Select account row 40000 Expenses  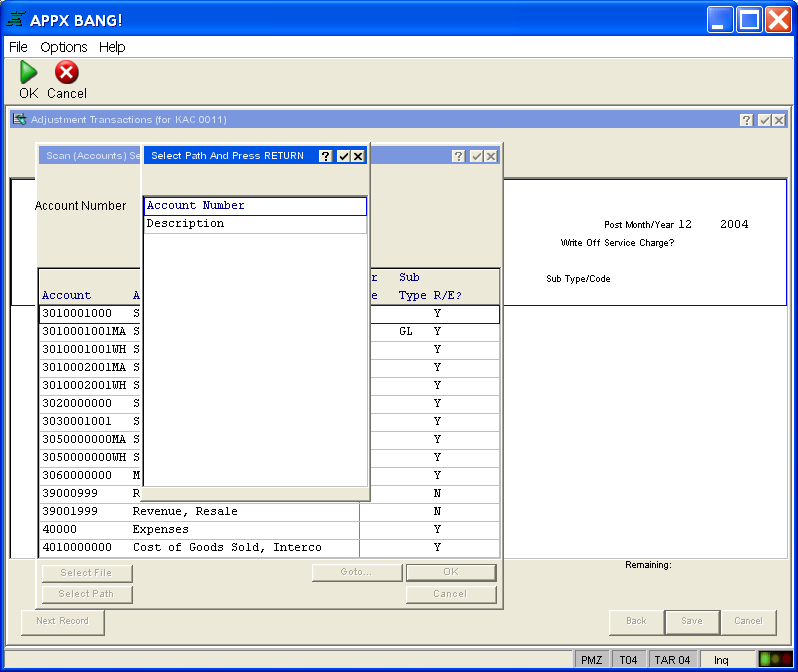[160, 530]
